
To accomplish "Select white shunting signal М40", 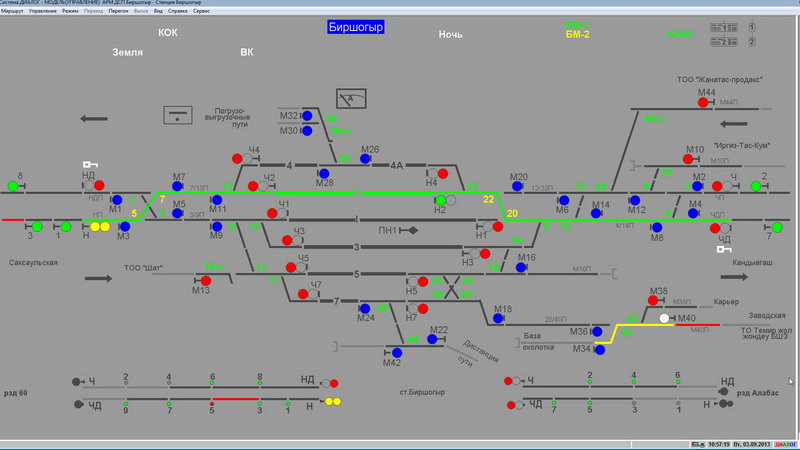I will pyautogui.click(x=664, y=318).
